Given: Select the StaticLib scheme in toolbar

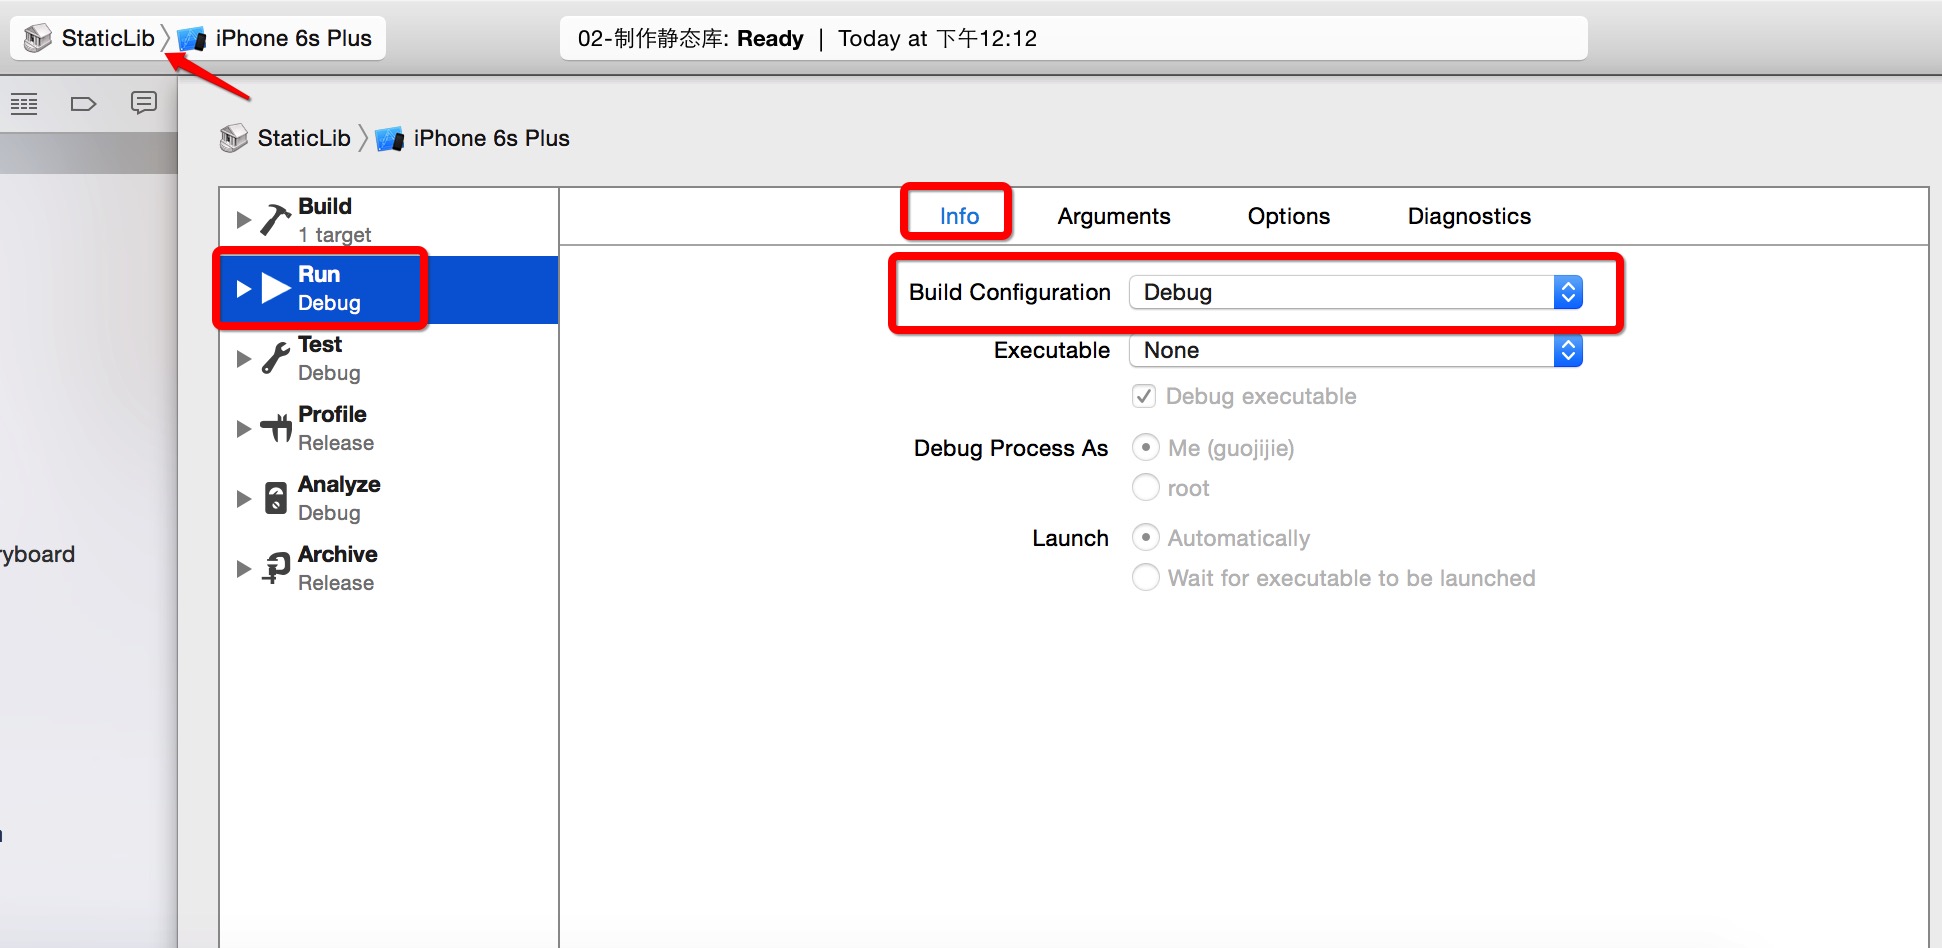Looking at the screenshot, I should click(108, 38).
